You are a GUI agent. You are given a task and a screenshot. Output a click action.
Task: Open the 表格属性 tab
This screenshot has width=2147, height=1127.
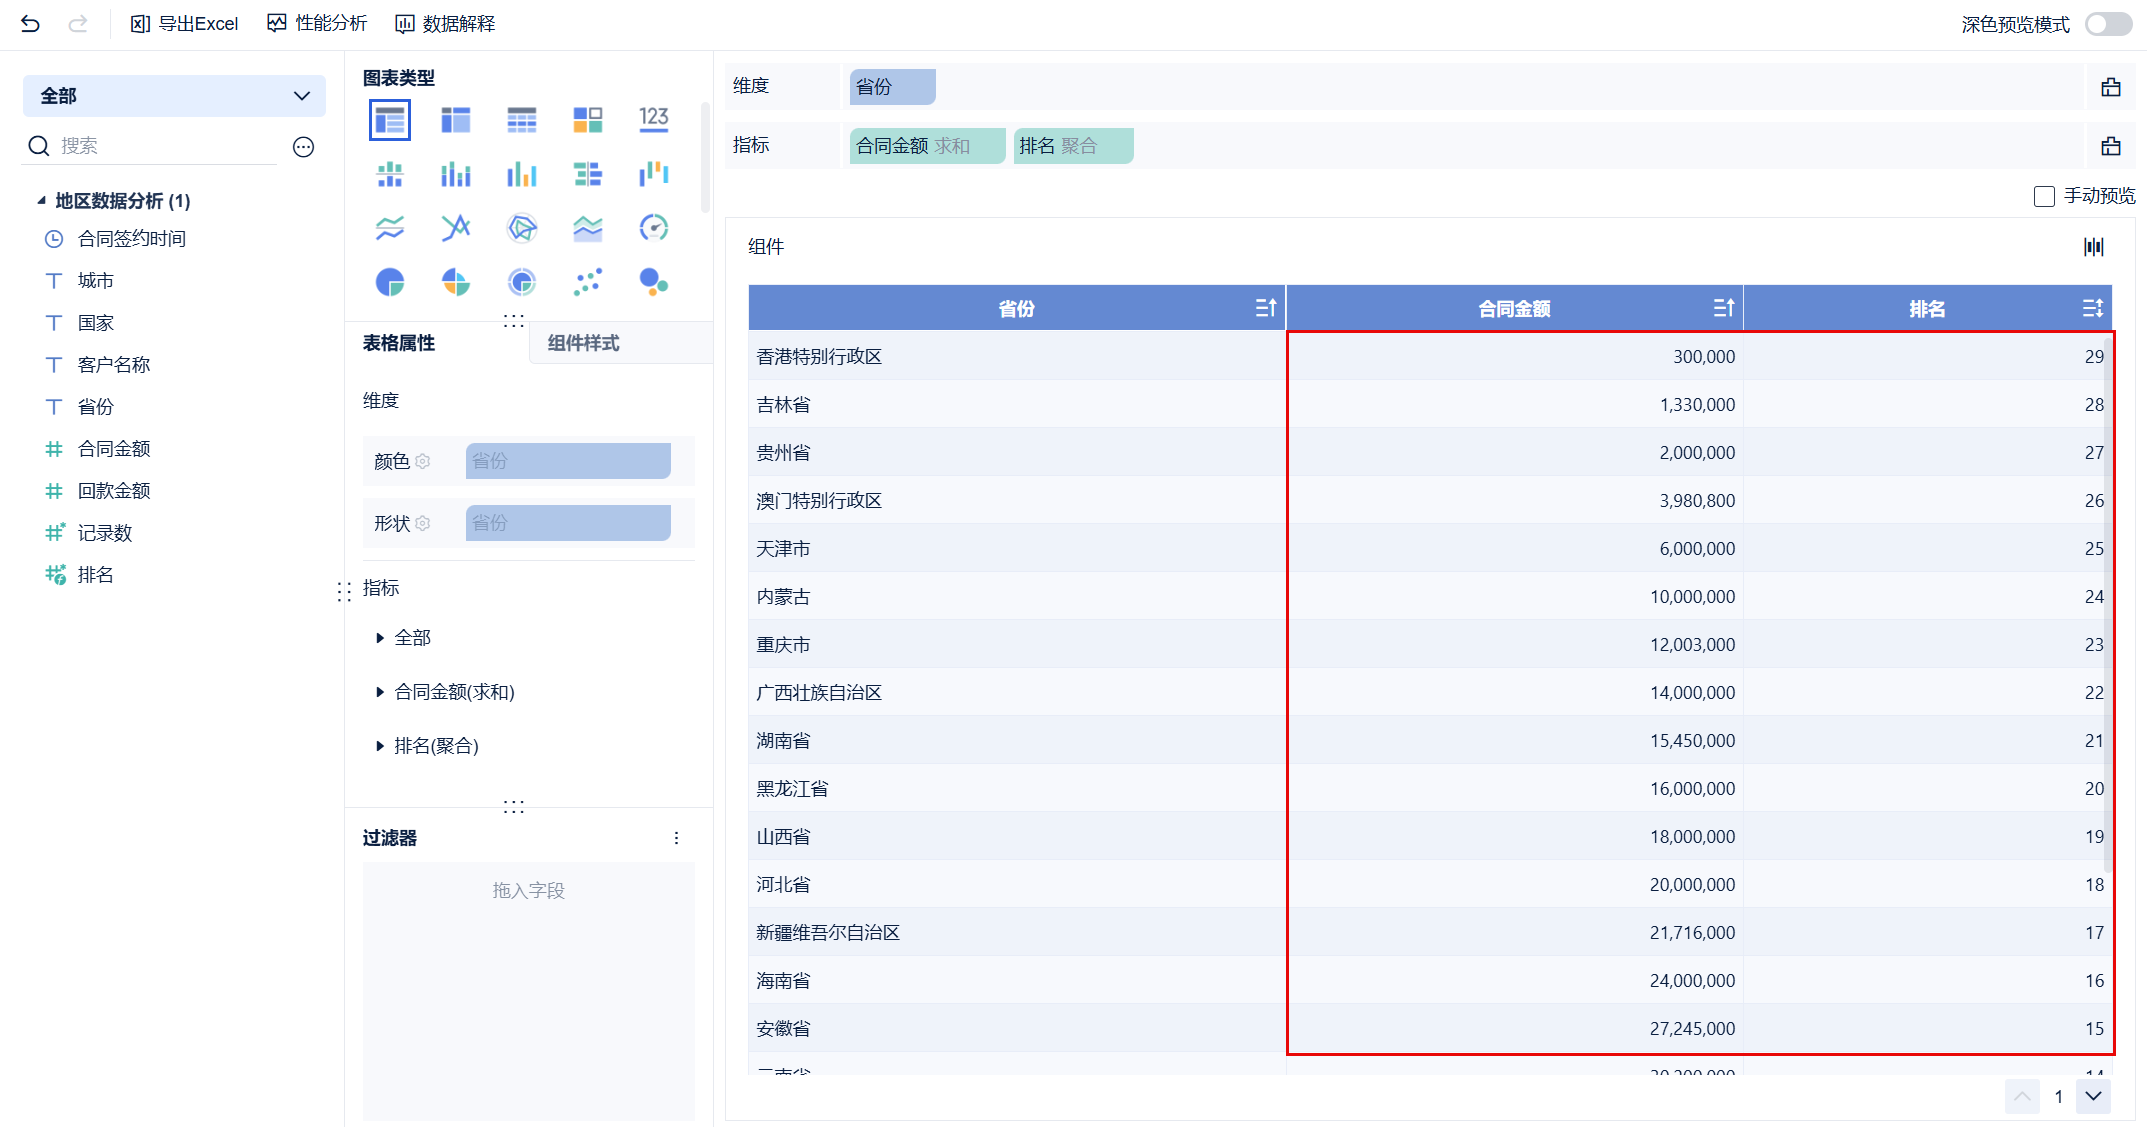pyautogui.click(x=399, y=343)
